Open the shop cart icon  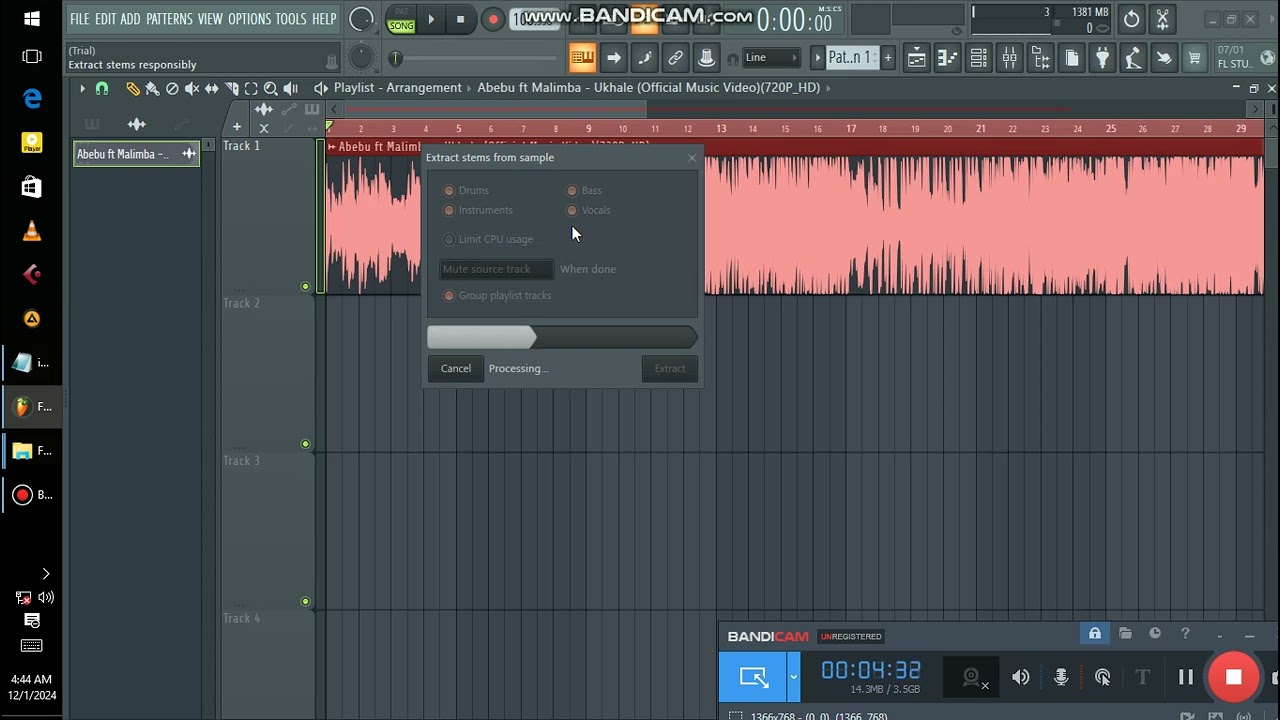tap(1195, 58)
